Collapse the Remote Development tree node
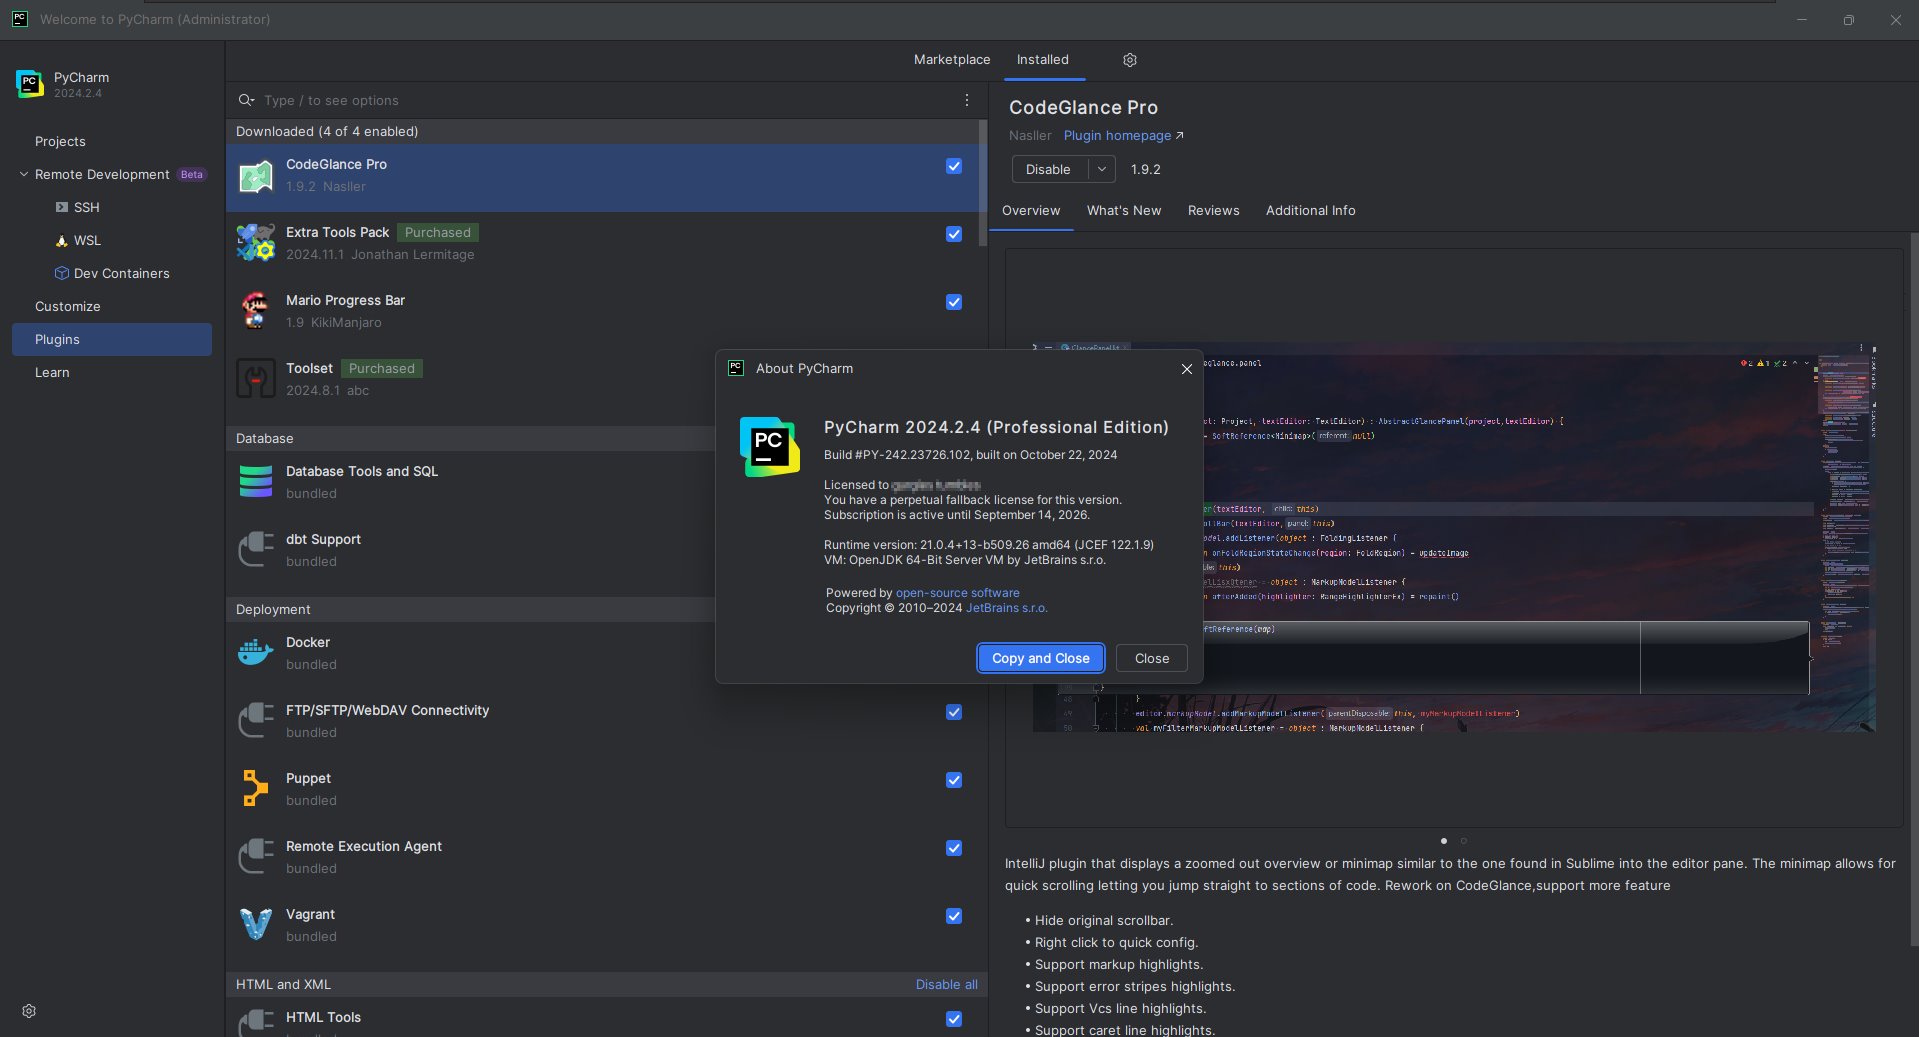1919x1037 pixels. pos(24,174)
